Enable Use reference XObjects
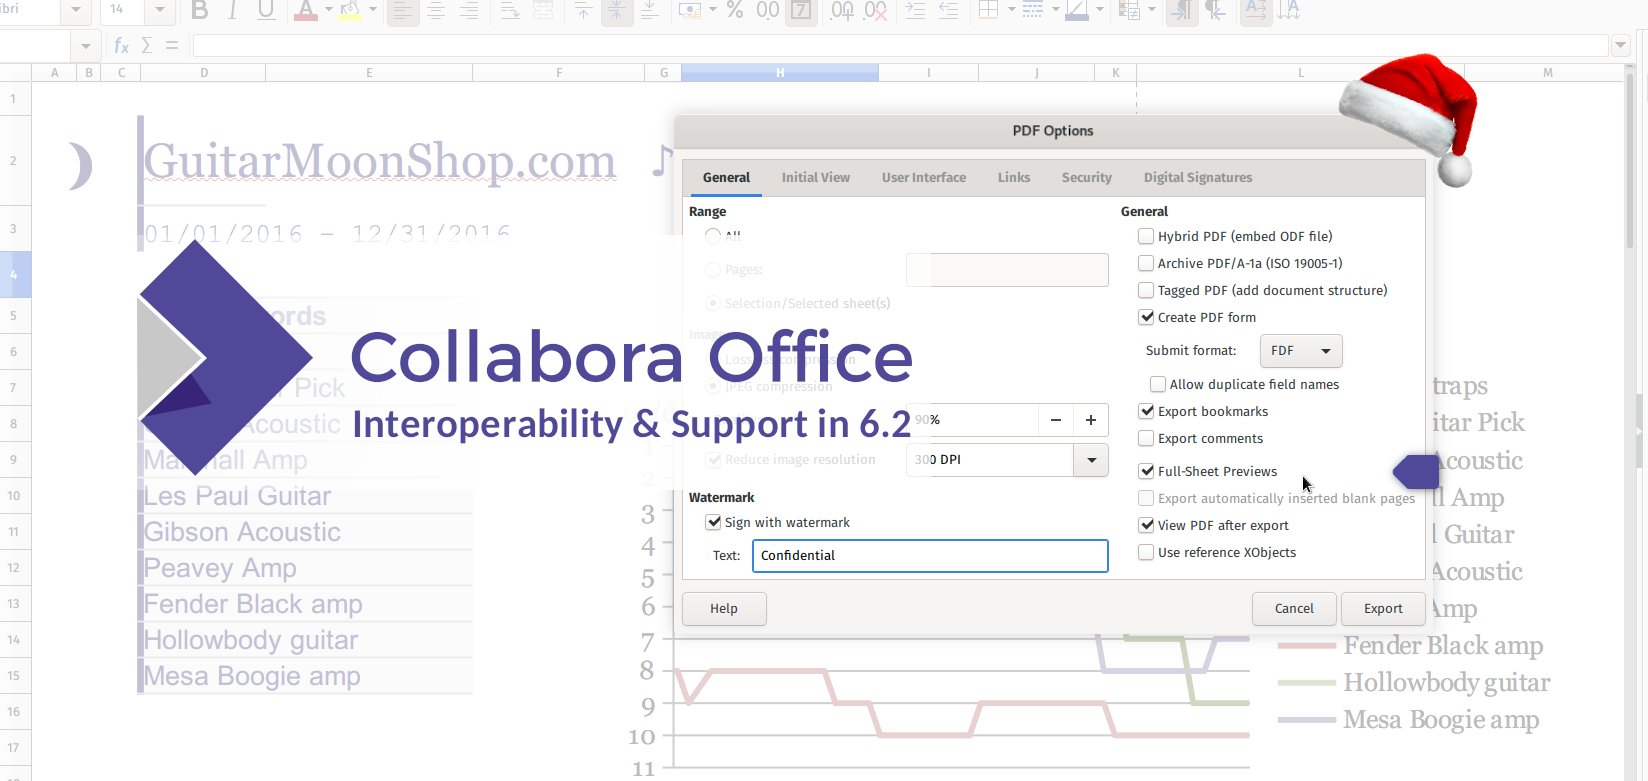 point(1146,552)
